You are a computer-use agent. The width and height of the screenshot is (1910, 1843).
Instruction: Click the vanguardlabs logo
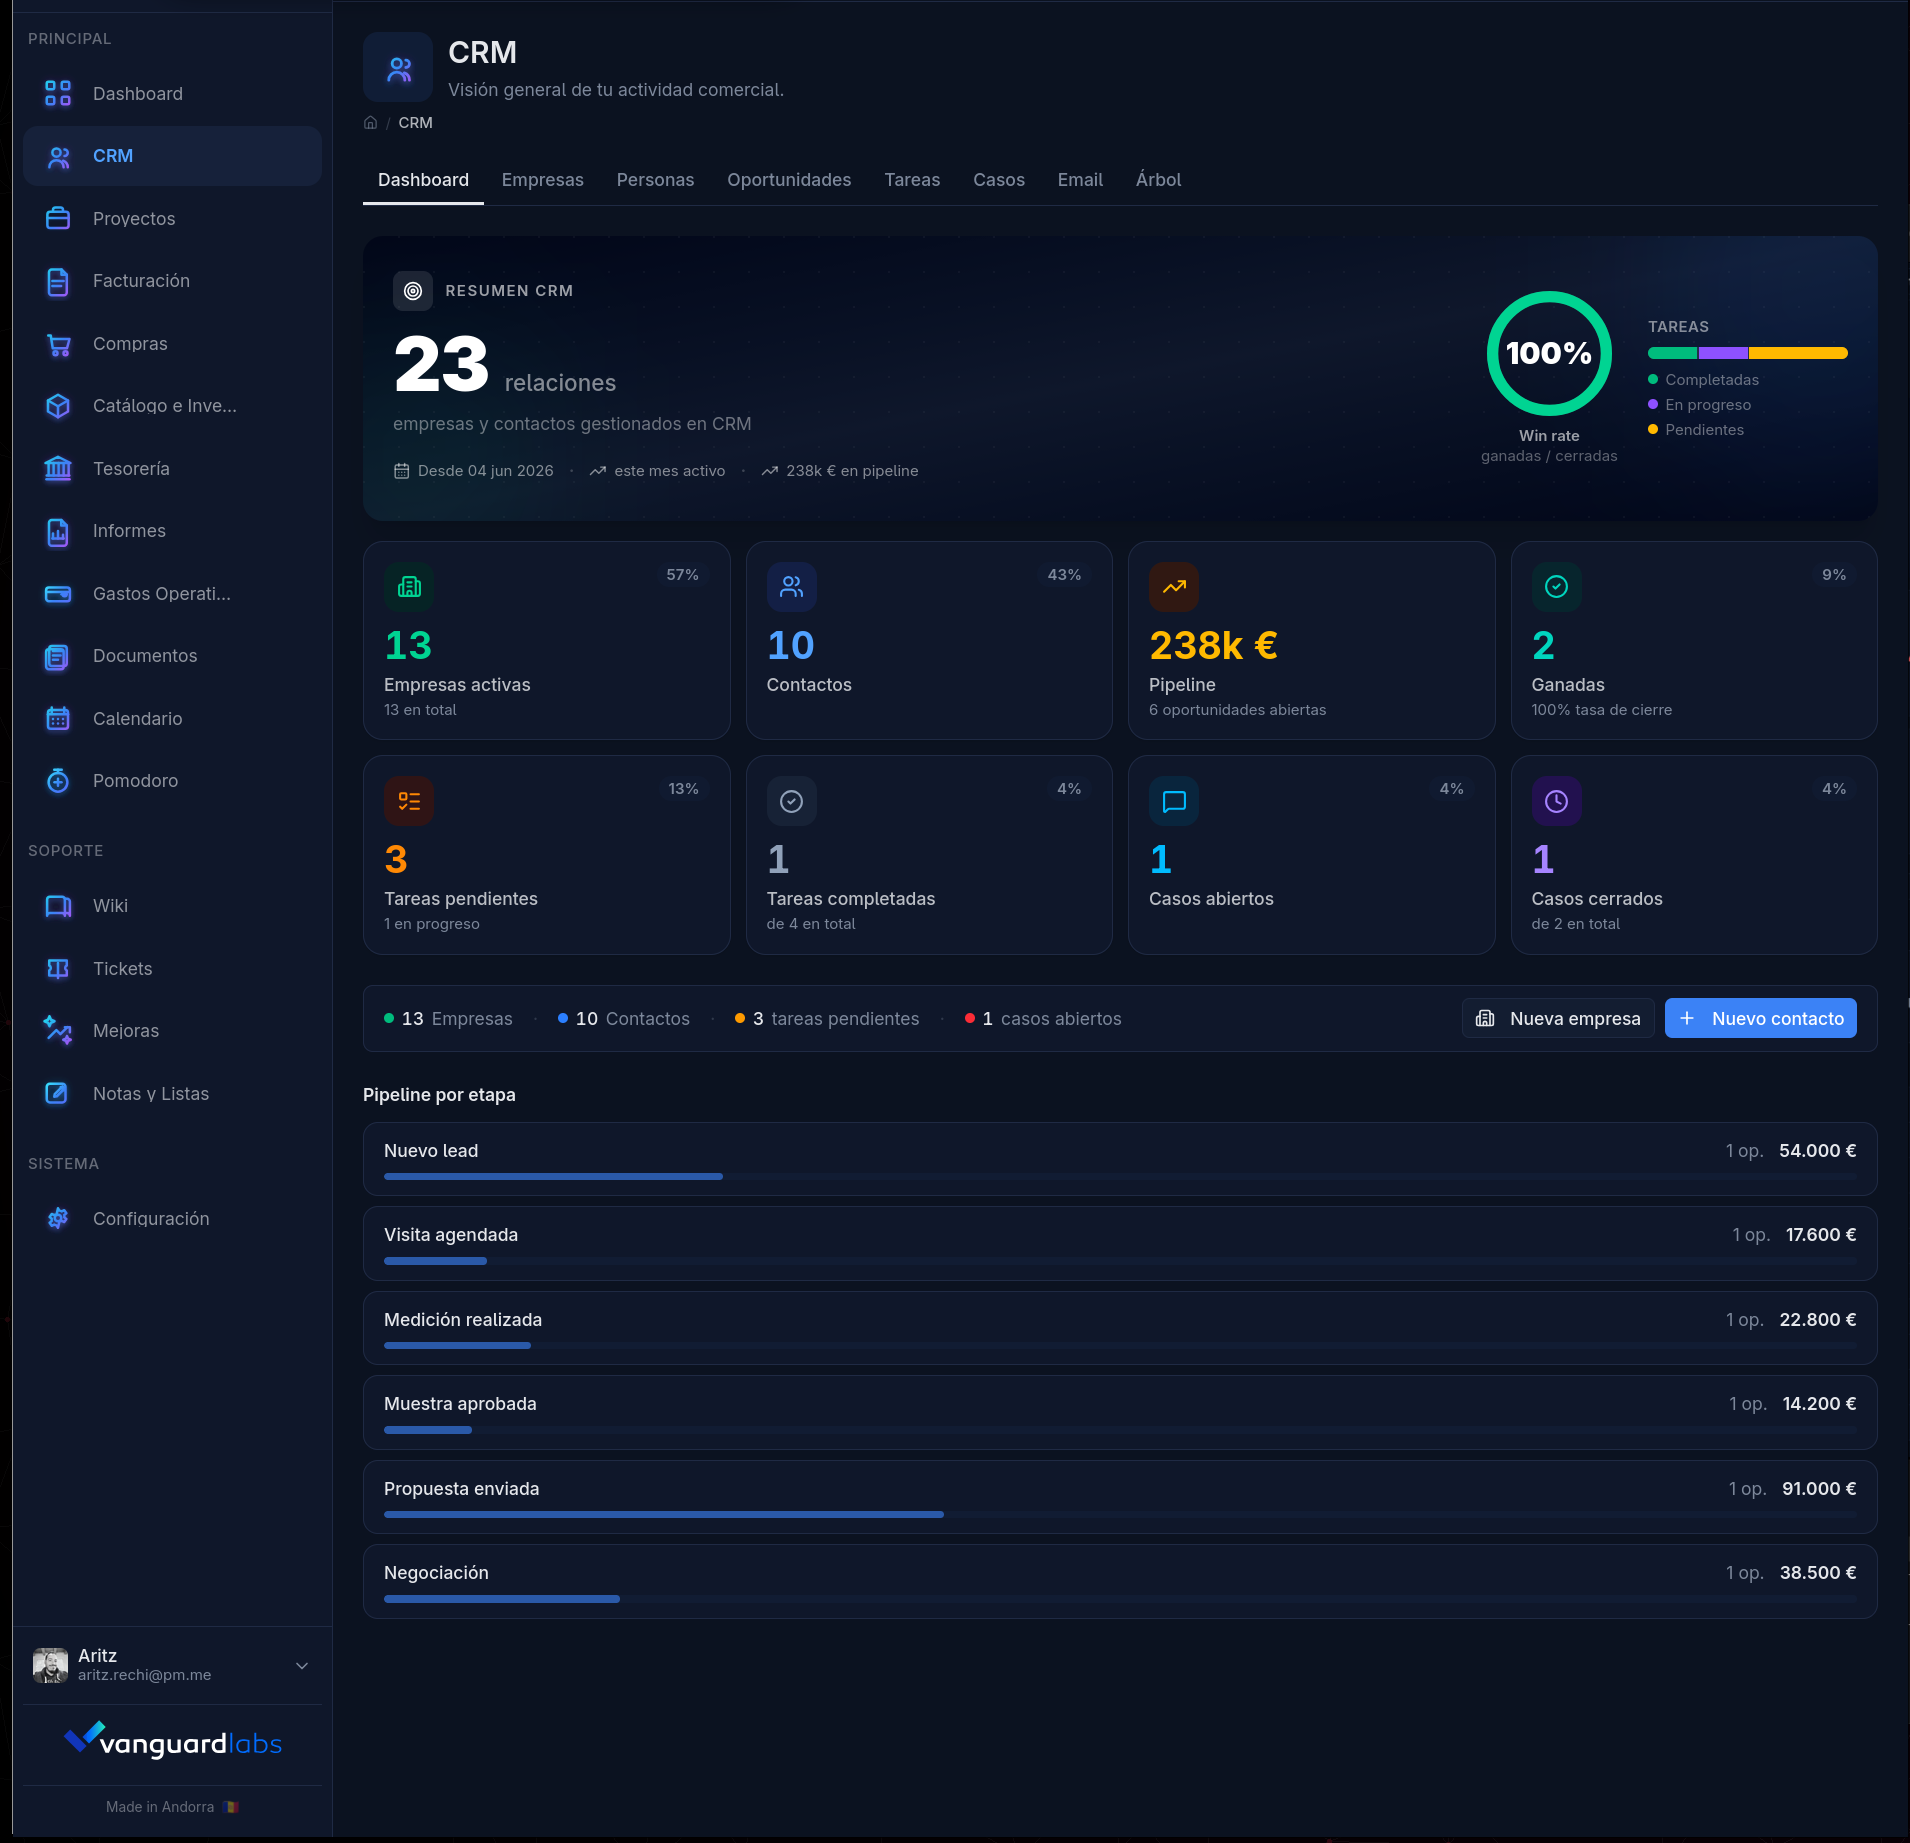(x=172, y=1742)
